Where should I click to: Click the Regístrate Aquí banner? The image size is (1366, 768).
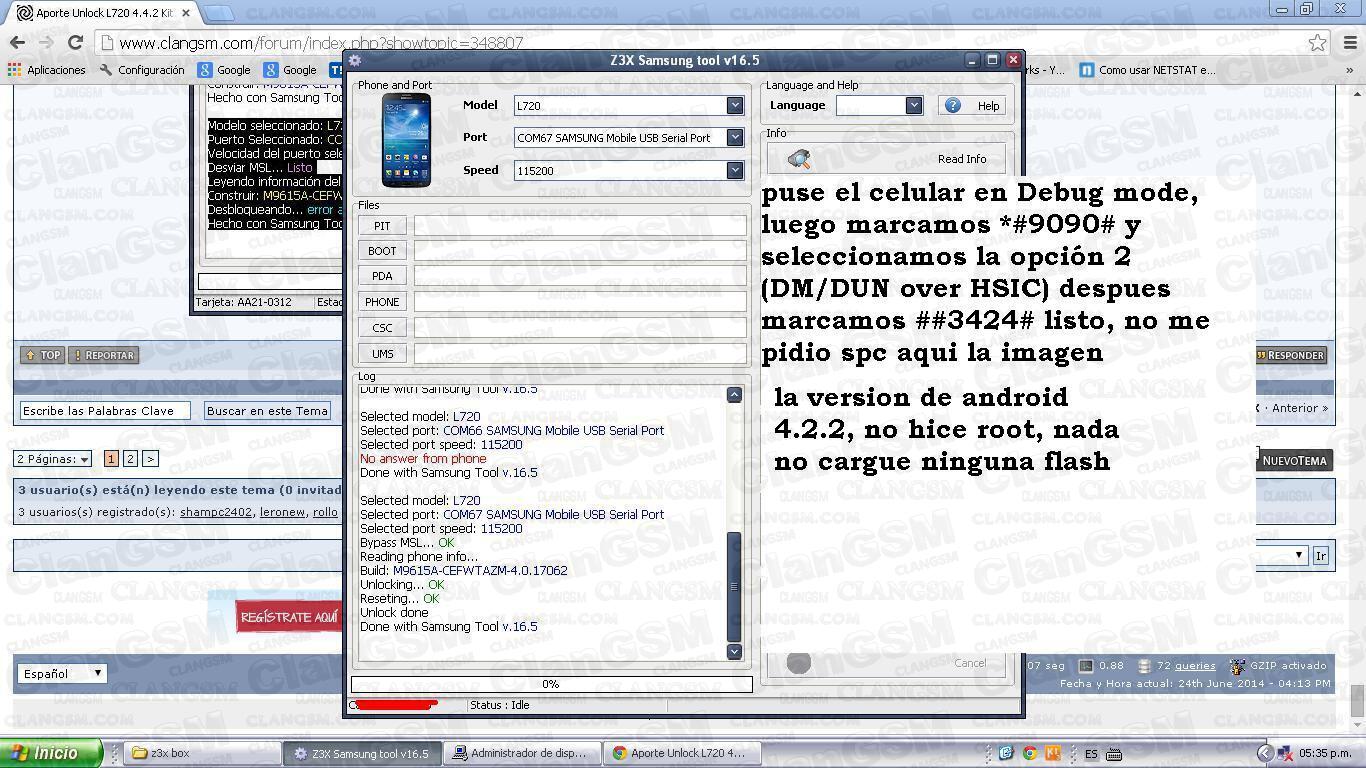click(289, 617)
